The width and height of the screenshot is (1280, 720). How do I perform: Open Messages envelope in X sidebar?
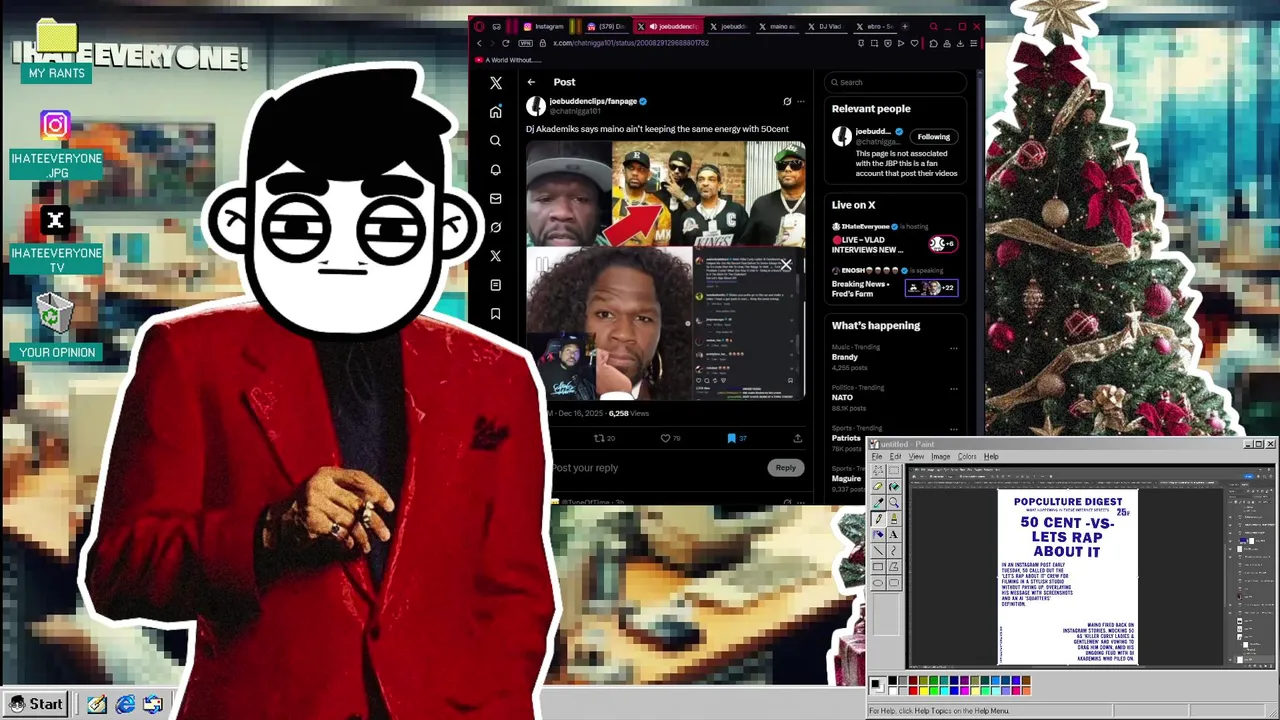[495, 199]
